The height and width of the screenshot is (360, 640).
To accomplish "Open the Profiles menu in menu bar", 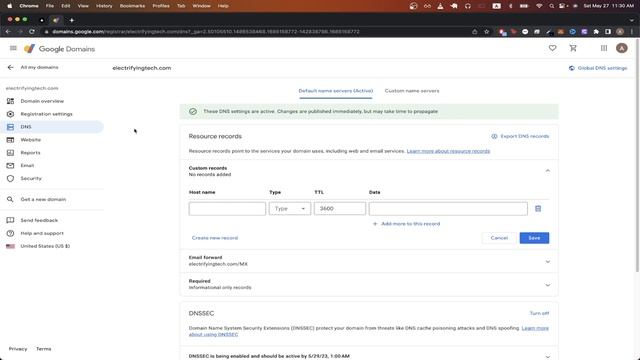I will click(161, 6).
